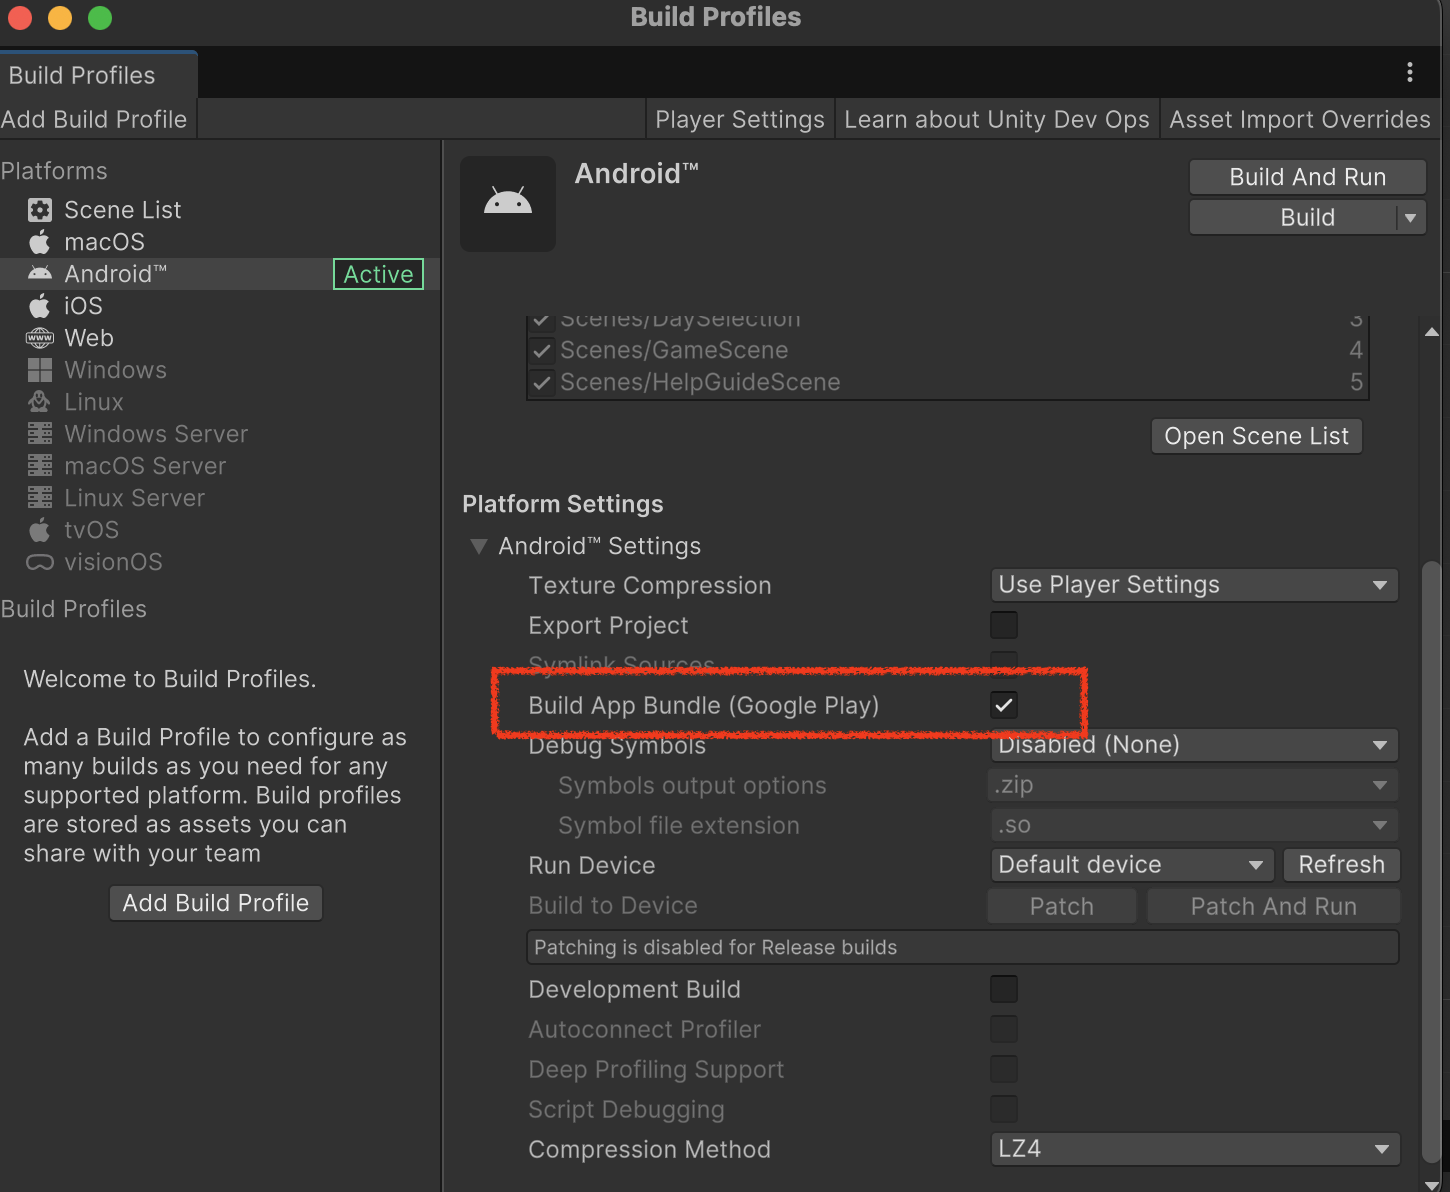Select the tvOS platform
The width and height of the screenshot is (1450, 1192).
pyautogui.click(x=220, y=530)
